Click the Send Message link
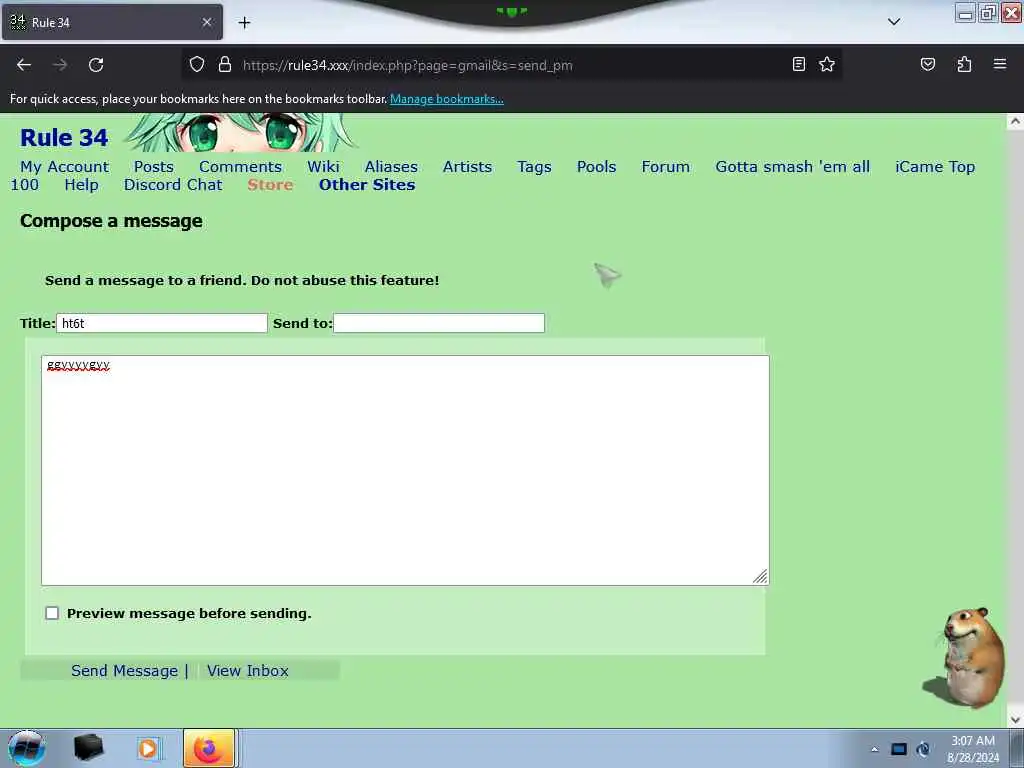 [x=124, y=671]
